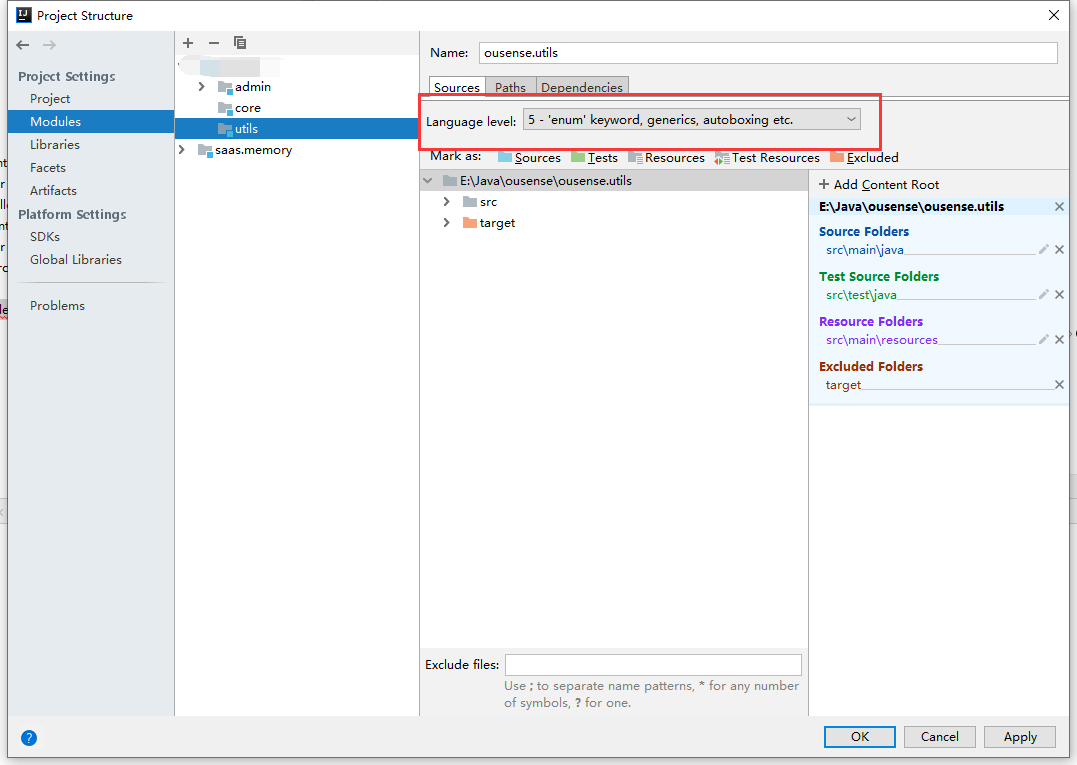Click inside the Exclude files field
This screenshot has height=765, width=1077.
coord(653,664)
